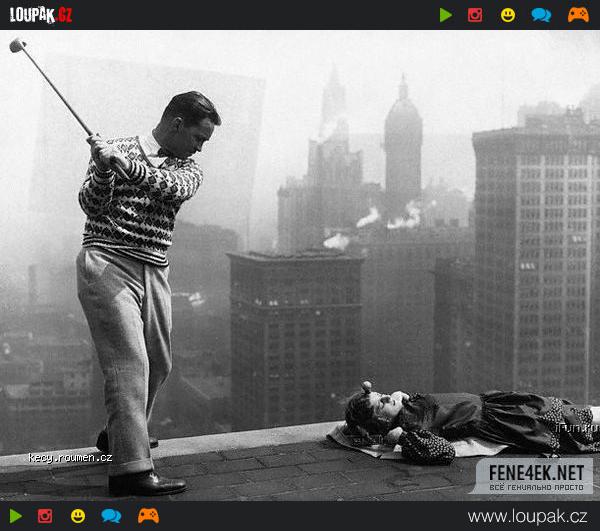Click the red photo camera icon in footer

pos(45,516)
